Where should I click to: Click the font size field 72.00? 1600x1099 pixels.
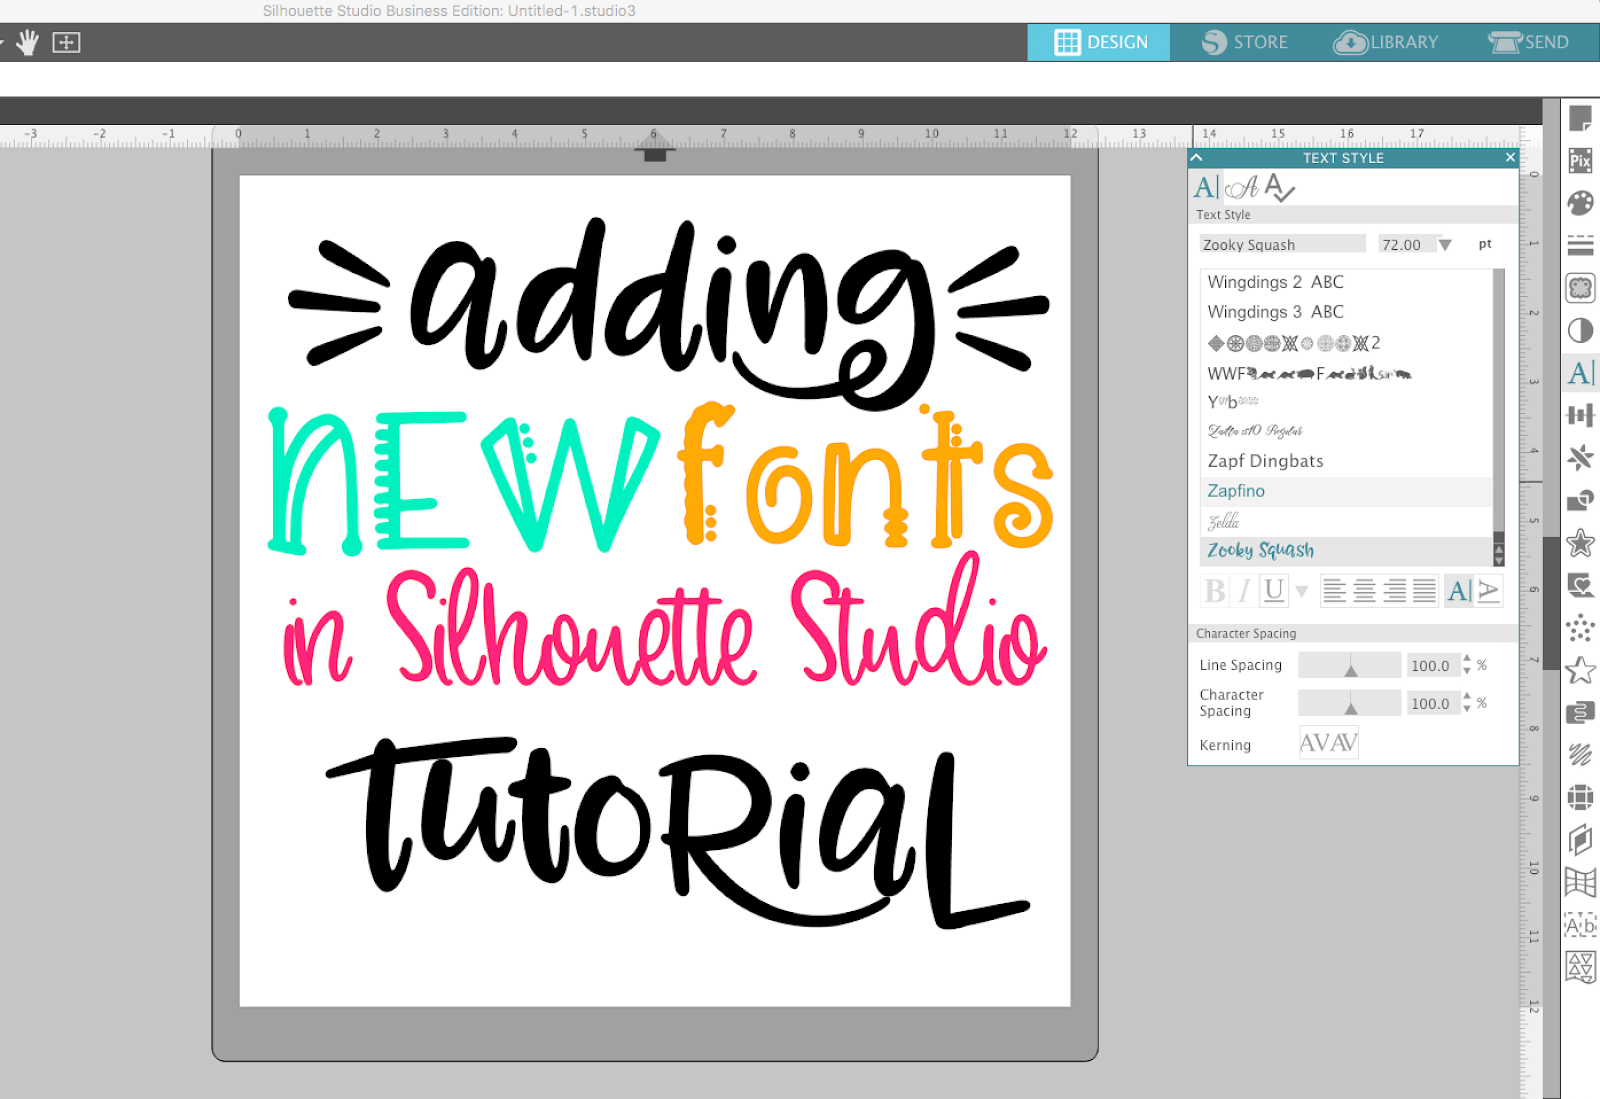coord(1407,244)
